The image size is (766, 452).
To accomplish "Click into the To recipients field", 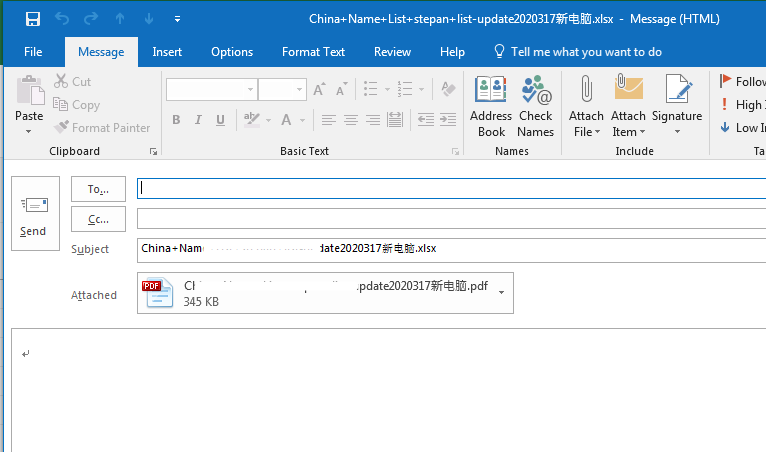I will point(451,189).
